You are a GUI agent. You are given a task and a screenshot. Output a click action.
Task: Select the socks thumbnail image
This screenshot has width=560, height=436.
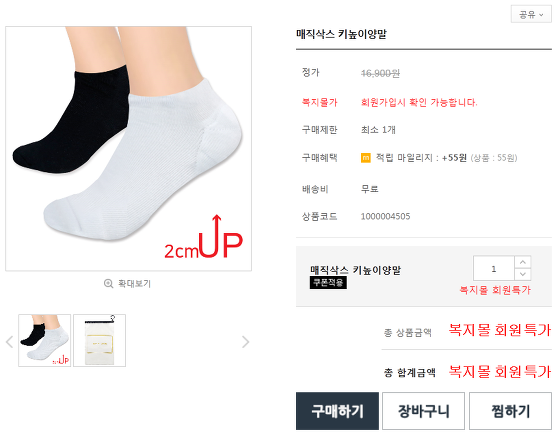tap(45, 340)
